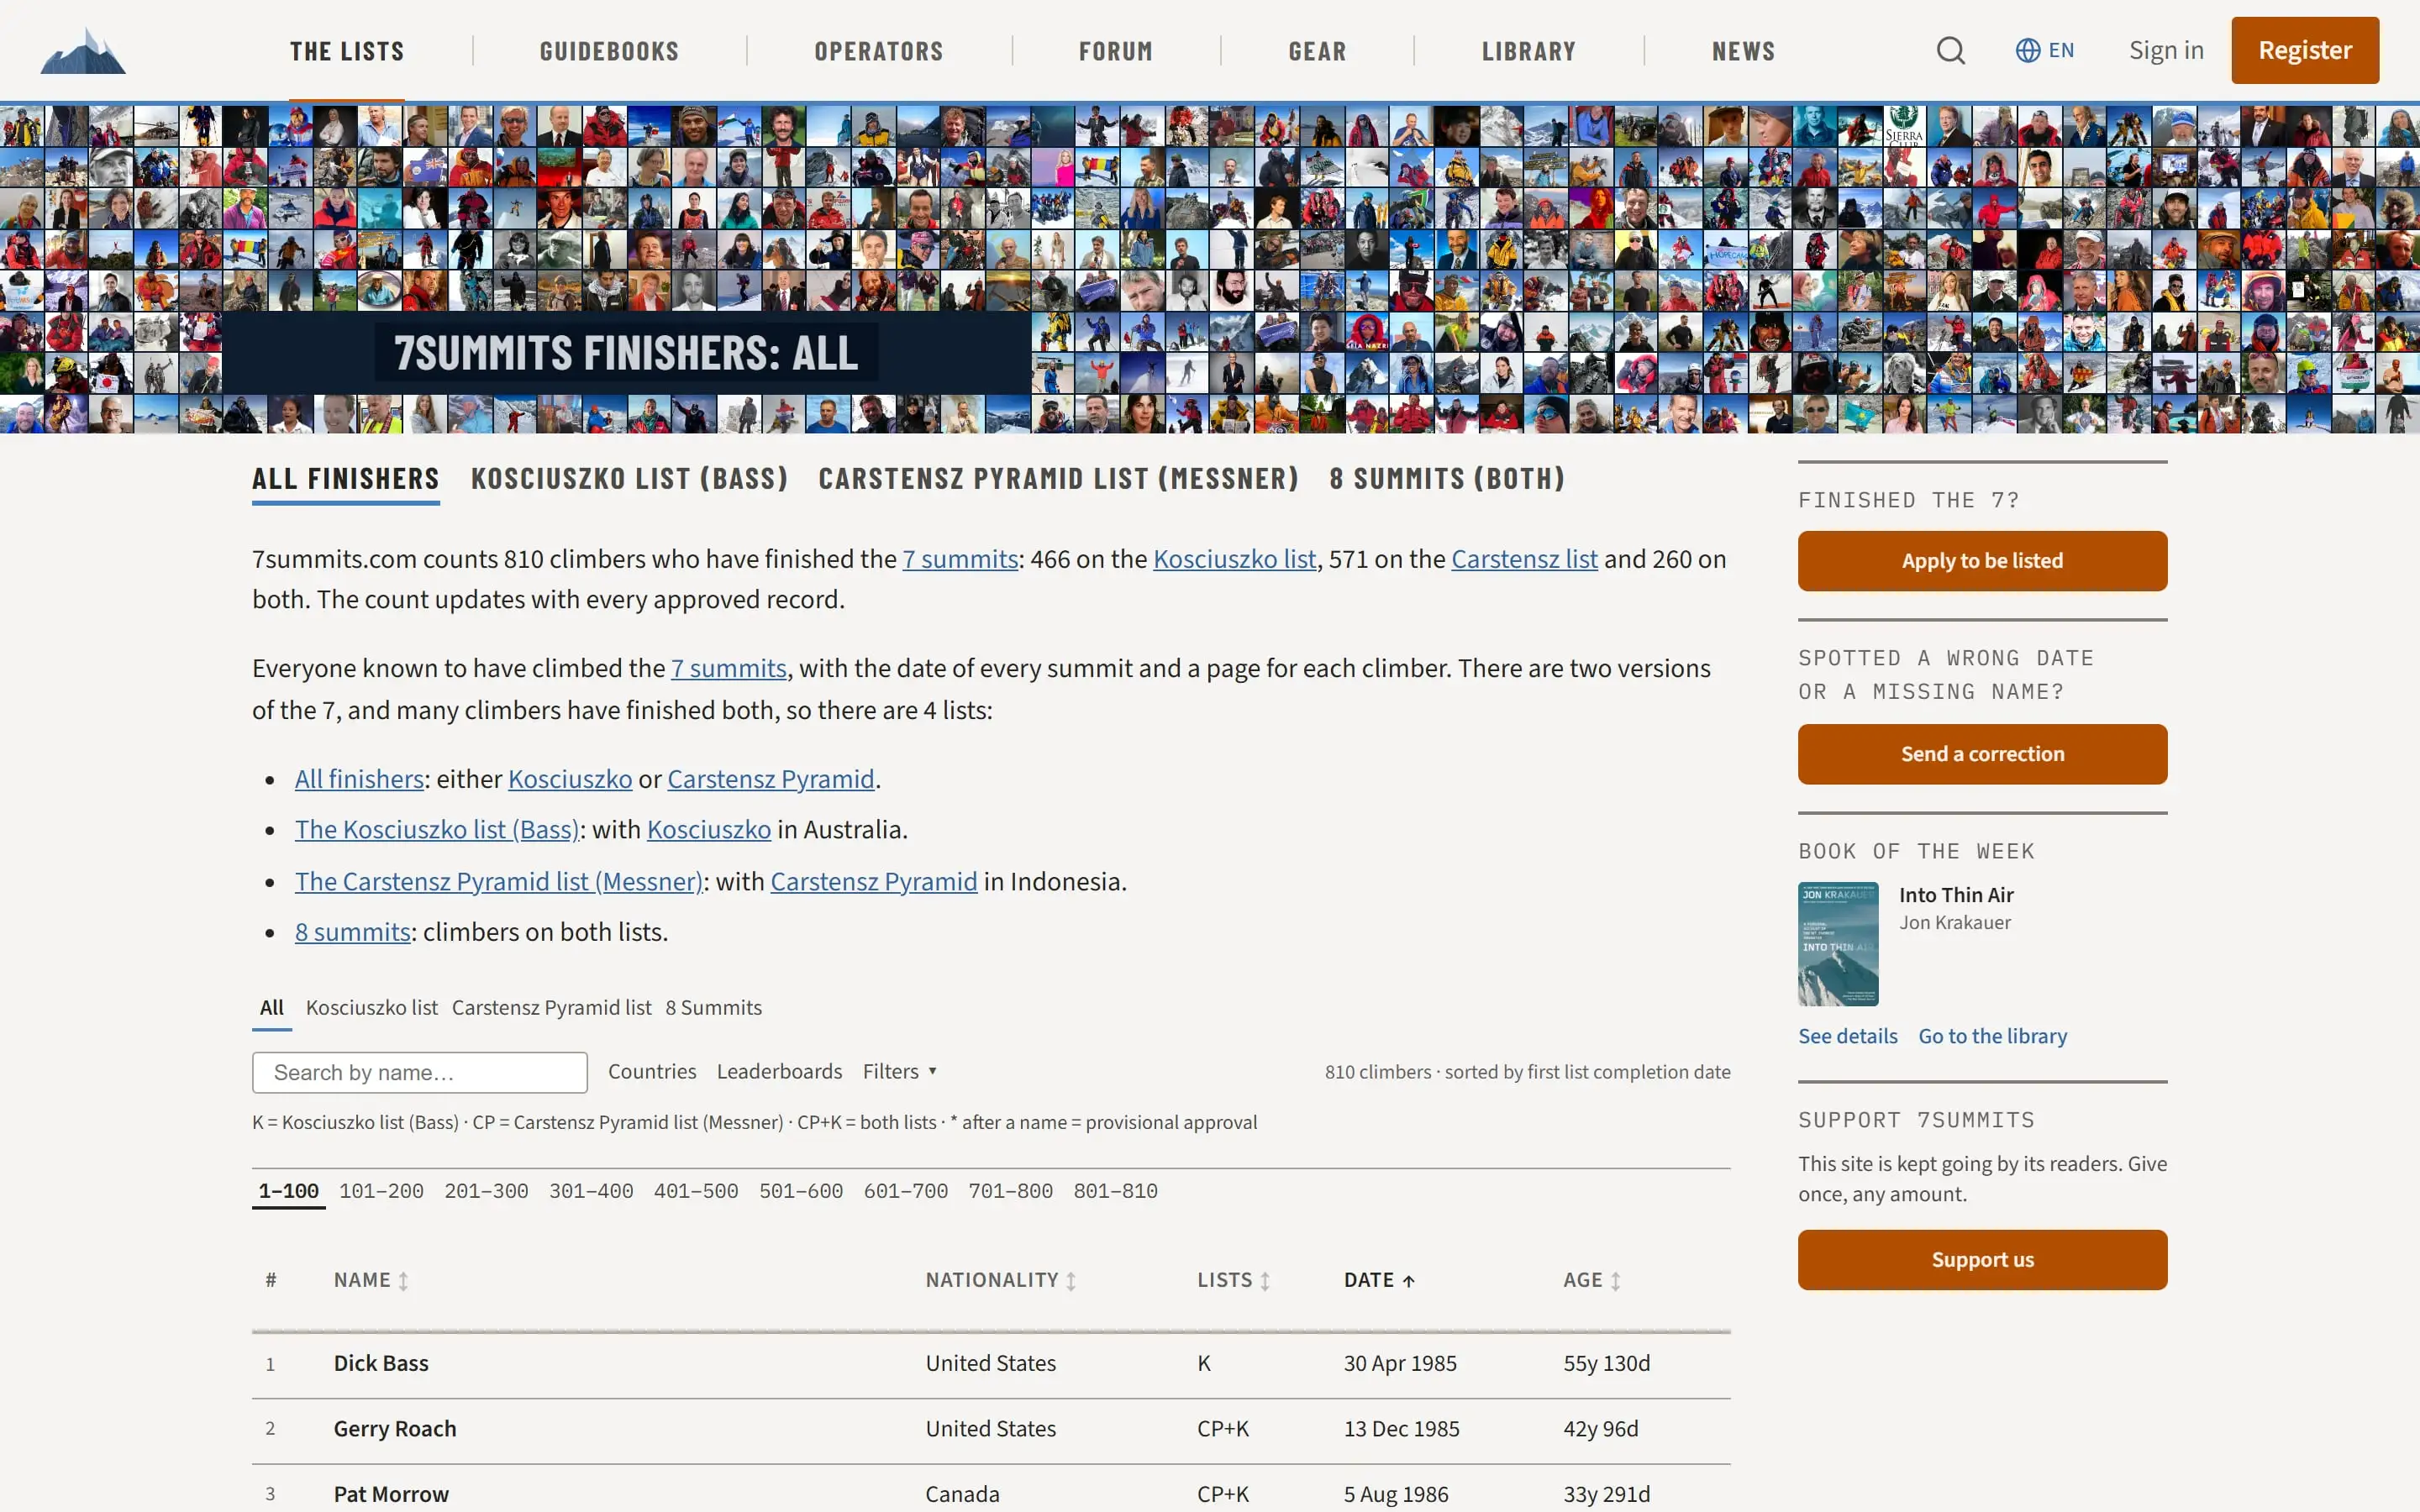
Task: Choose the small 8 Summits filter tab
Action: point(713,1008)
